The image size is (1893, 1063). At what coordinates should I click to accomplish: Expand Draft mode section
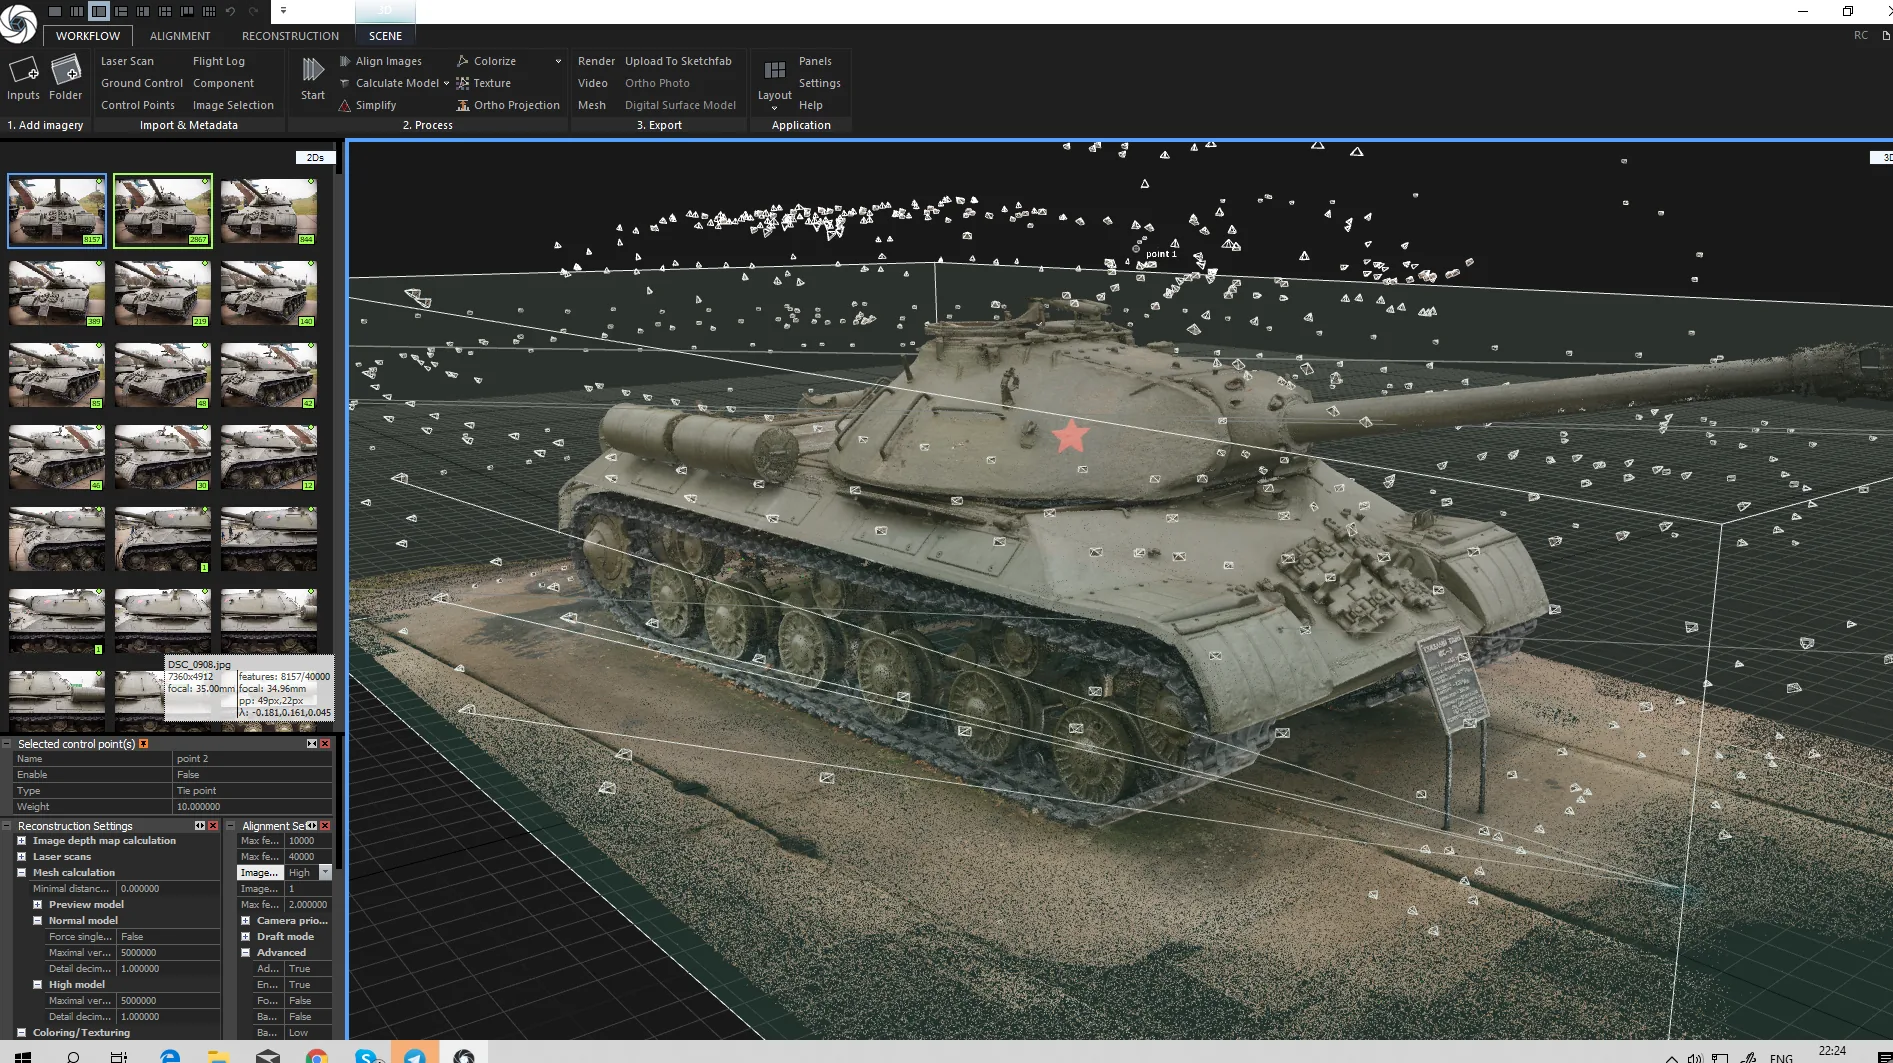point(245,937)
